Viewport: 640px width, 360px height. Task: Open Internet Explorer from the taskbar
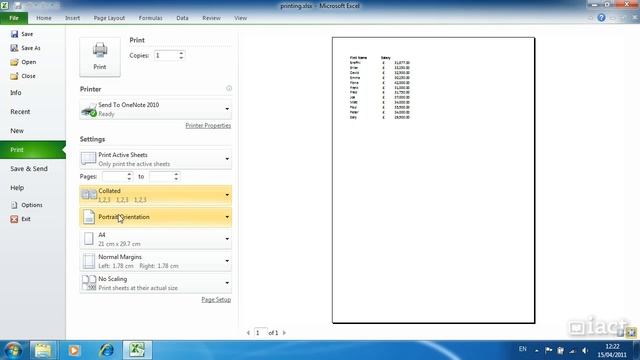(106, 350)
